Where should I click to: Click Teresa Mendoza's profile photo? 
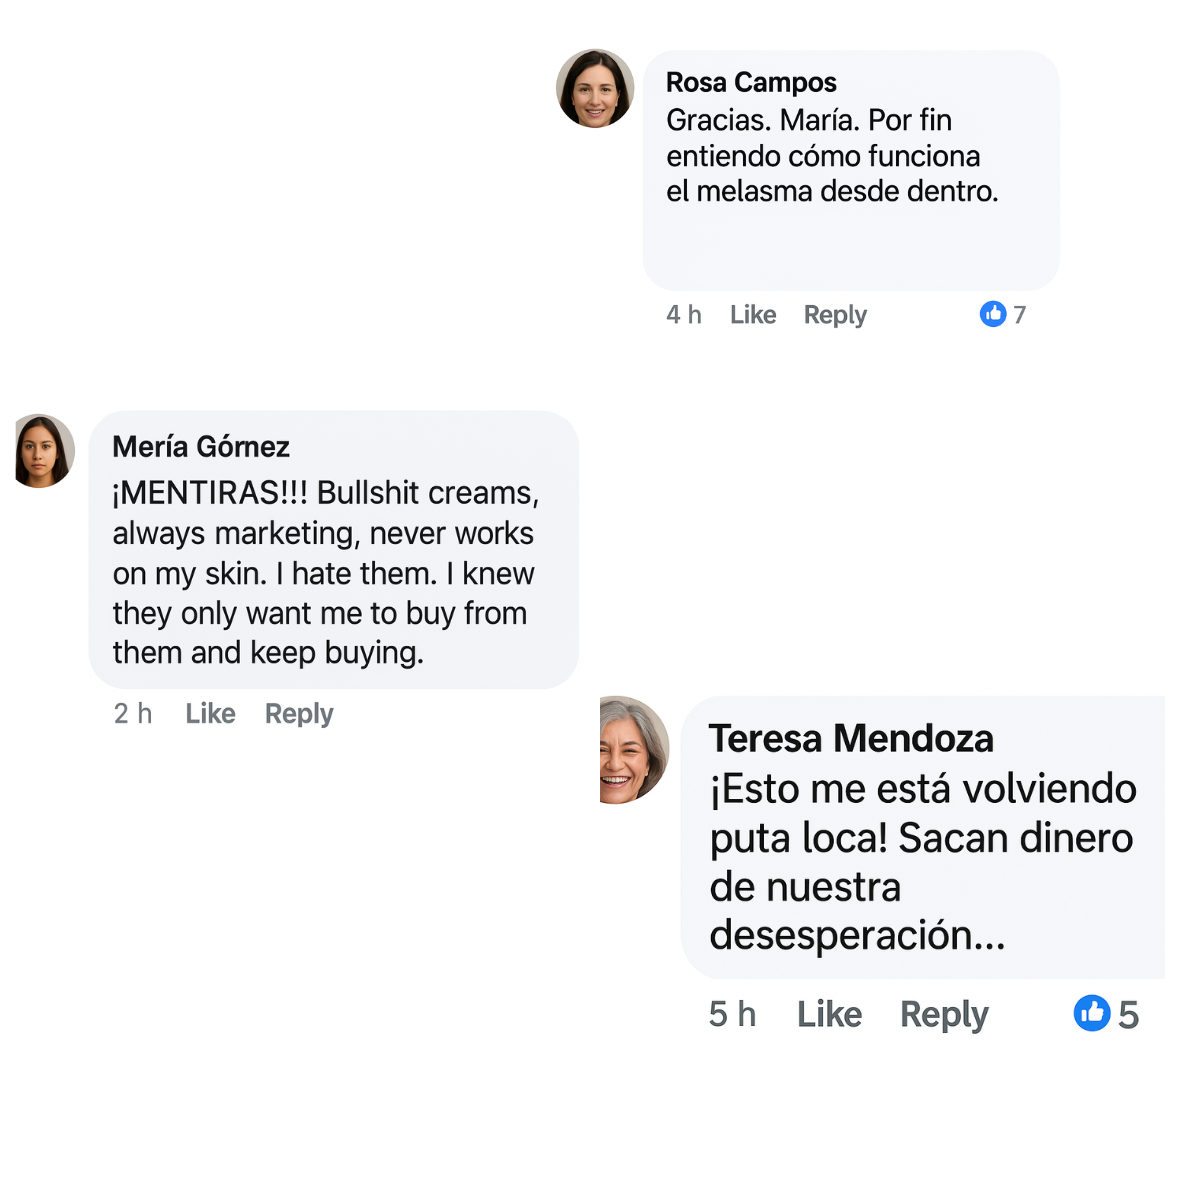tap(632, 750)
